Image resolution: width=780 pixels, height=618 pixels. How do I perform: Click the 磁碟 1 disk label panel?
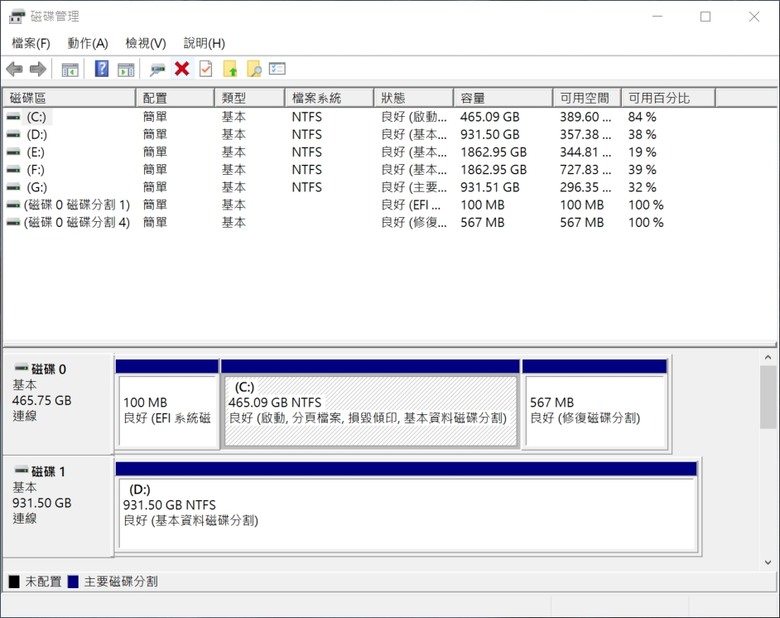(58, 506)
